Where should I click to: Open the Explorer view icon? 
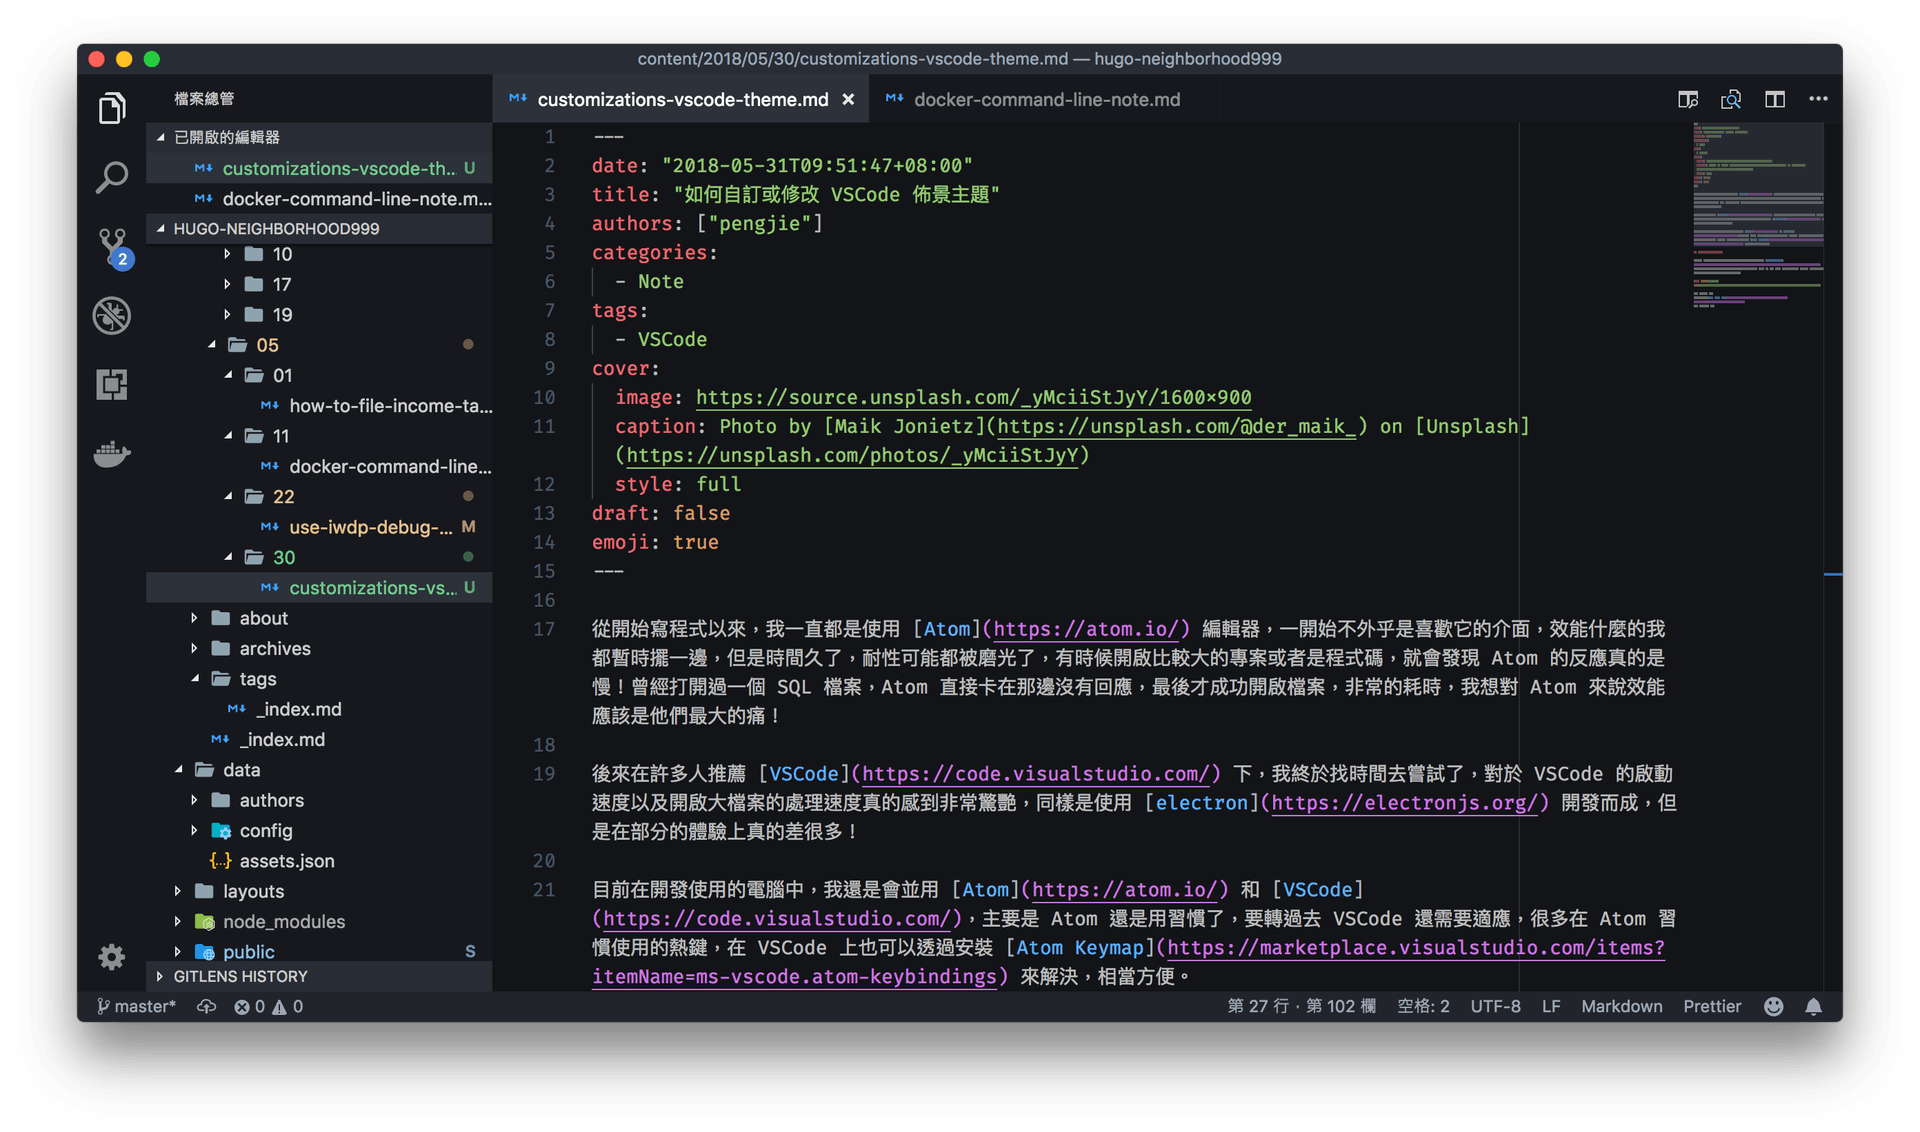point(112,108)
